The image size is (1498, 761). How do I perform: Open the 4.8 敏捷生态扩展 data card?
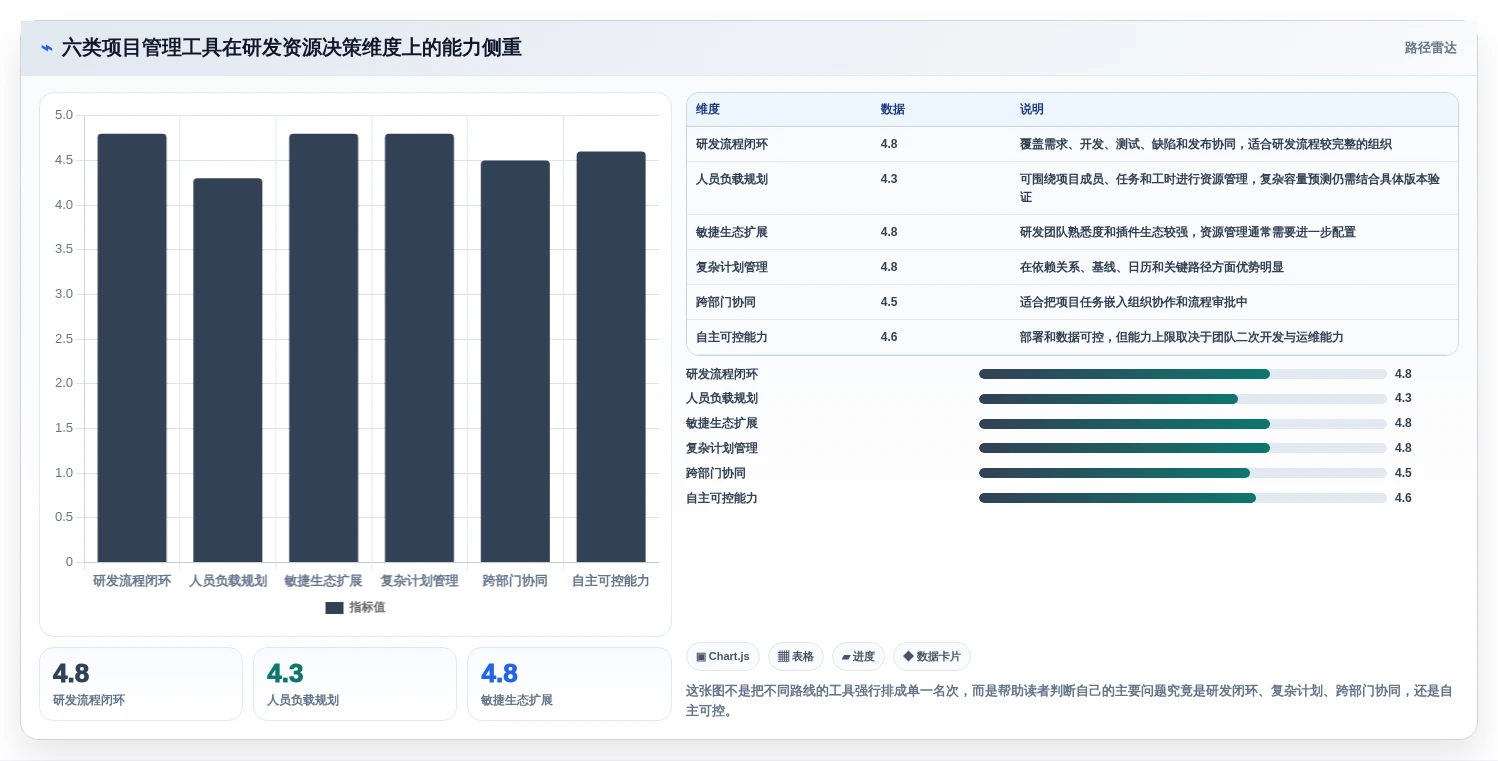click(x=569, y=684)
